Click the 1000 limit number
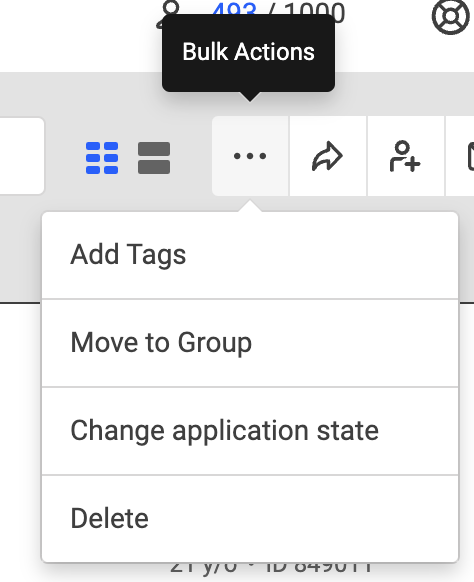 (x=315, y=11)
